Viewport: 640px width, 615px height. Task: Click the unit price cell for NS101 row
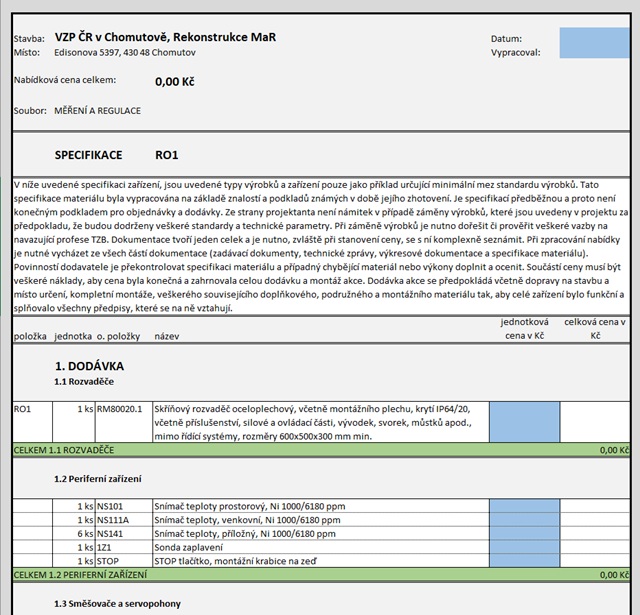coord(524,506)
